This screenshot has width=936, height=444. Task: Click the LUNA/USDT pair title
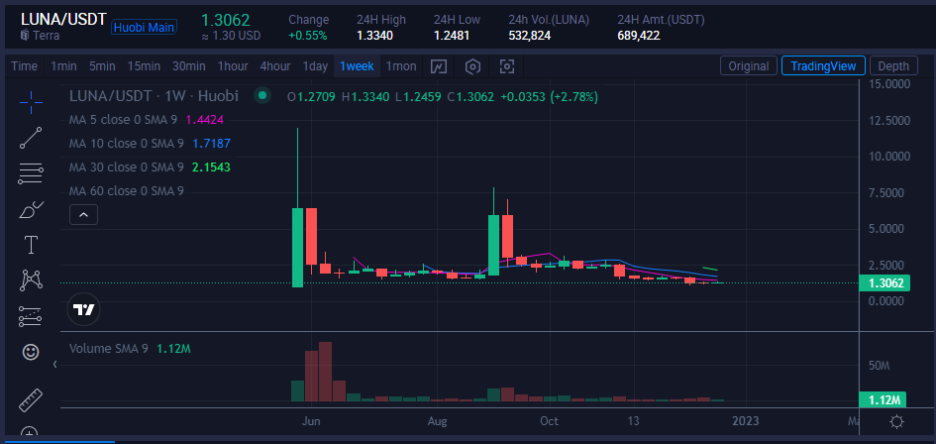(63, 18)
